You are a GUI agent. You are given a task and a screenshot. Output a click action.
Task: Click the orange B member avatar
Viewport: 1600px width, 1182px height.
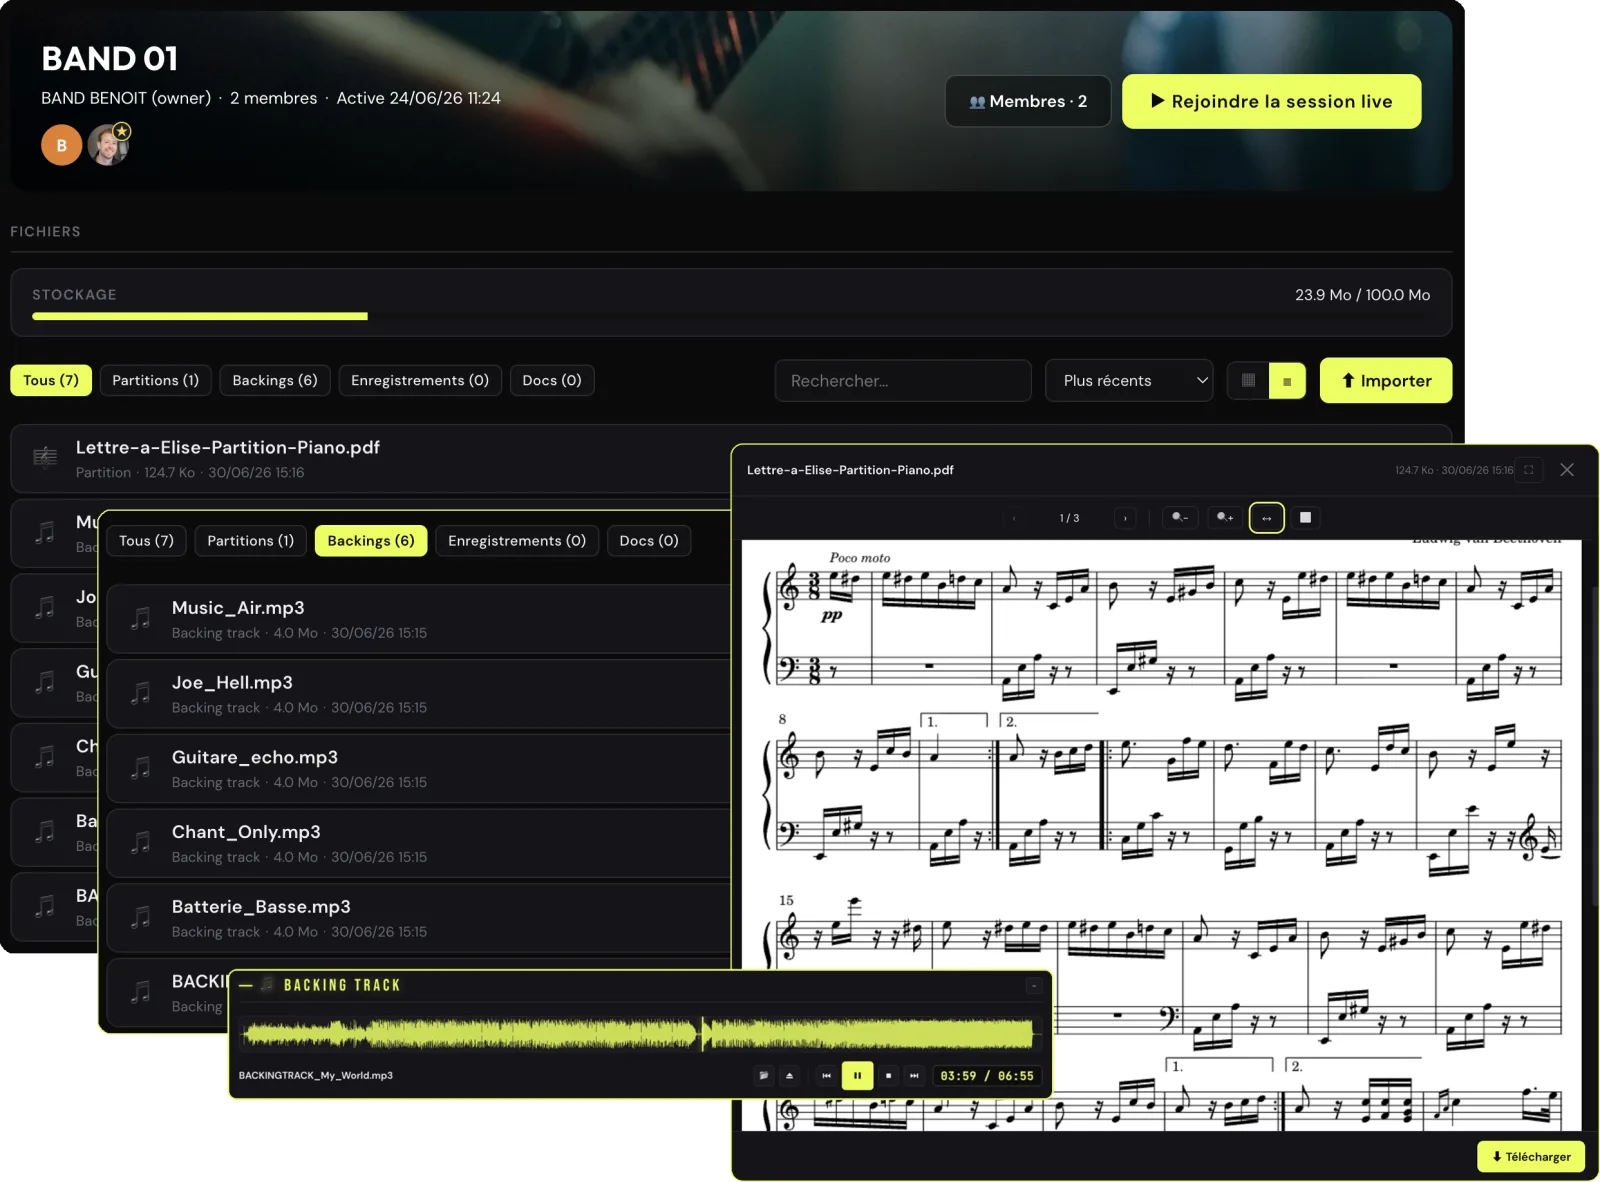coord(62,145)
